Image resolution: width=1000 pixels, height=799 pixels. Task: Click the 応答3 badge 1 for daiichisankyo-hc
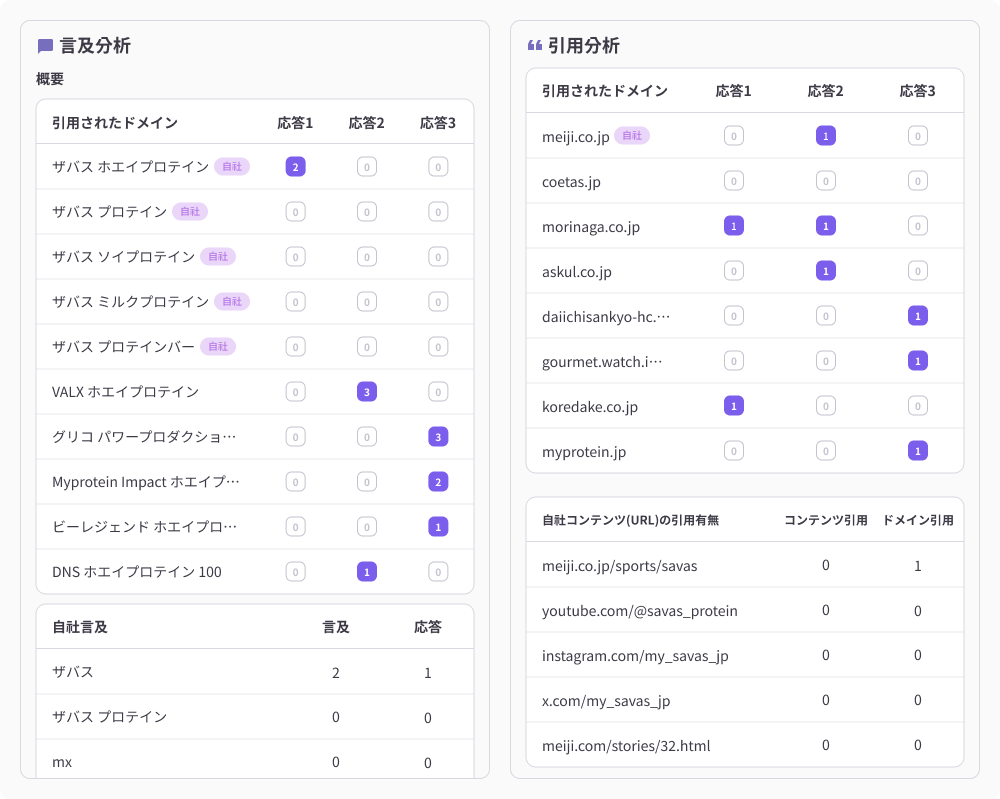pos(918,316)
